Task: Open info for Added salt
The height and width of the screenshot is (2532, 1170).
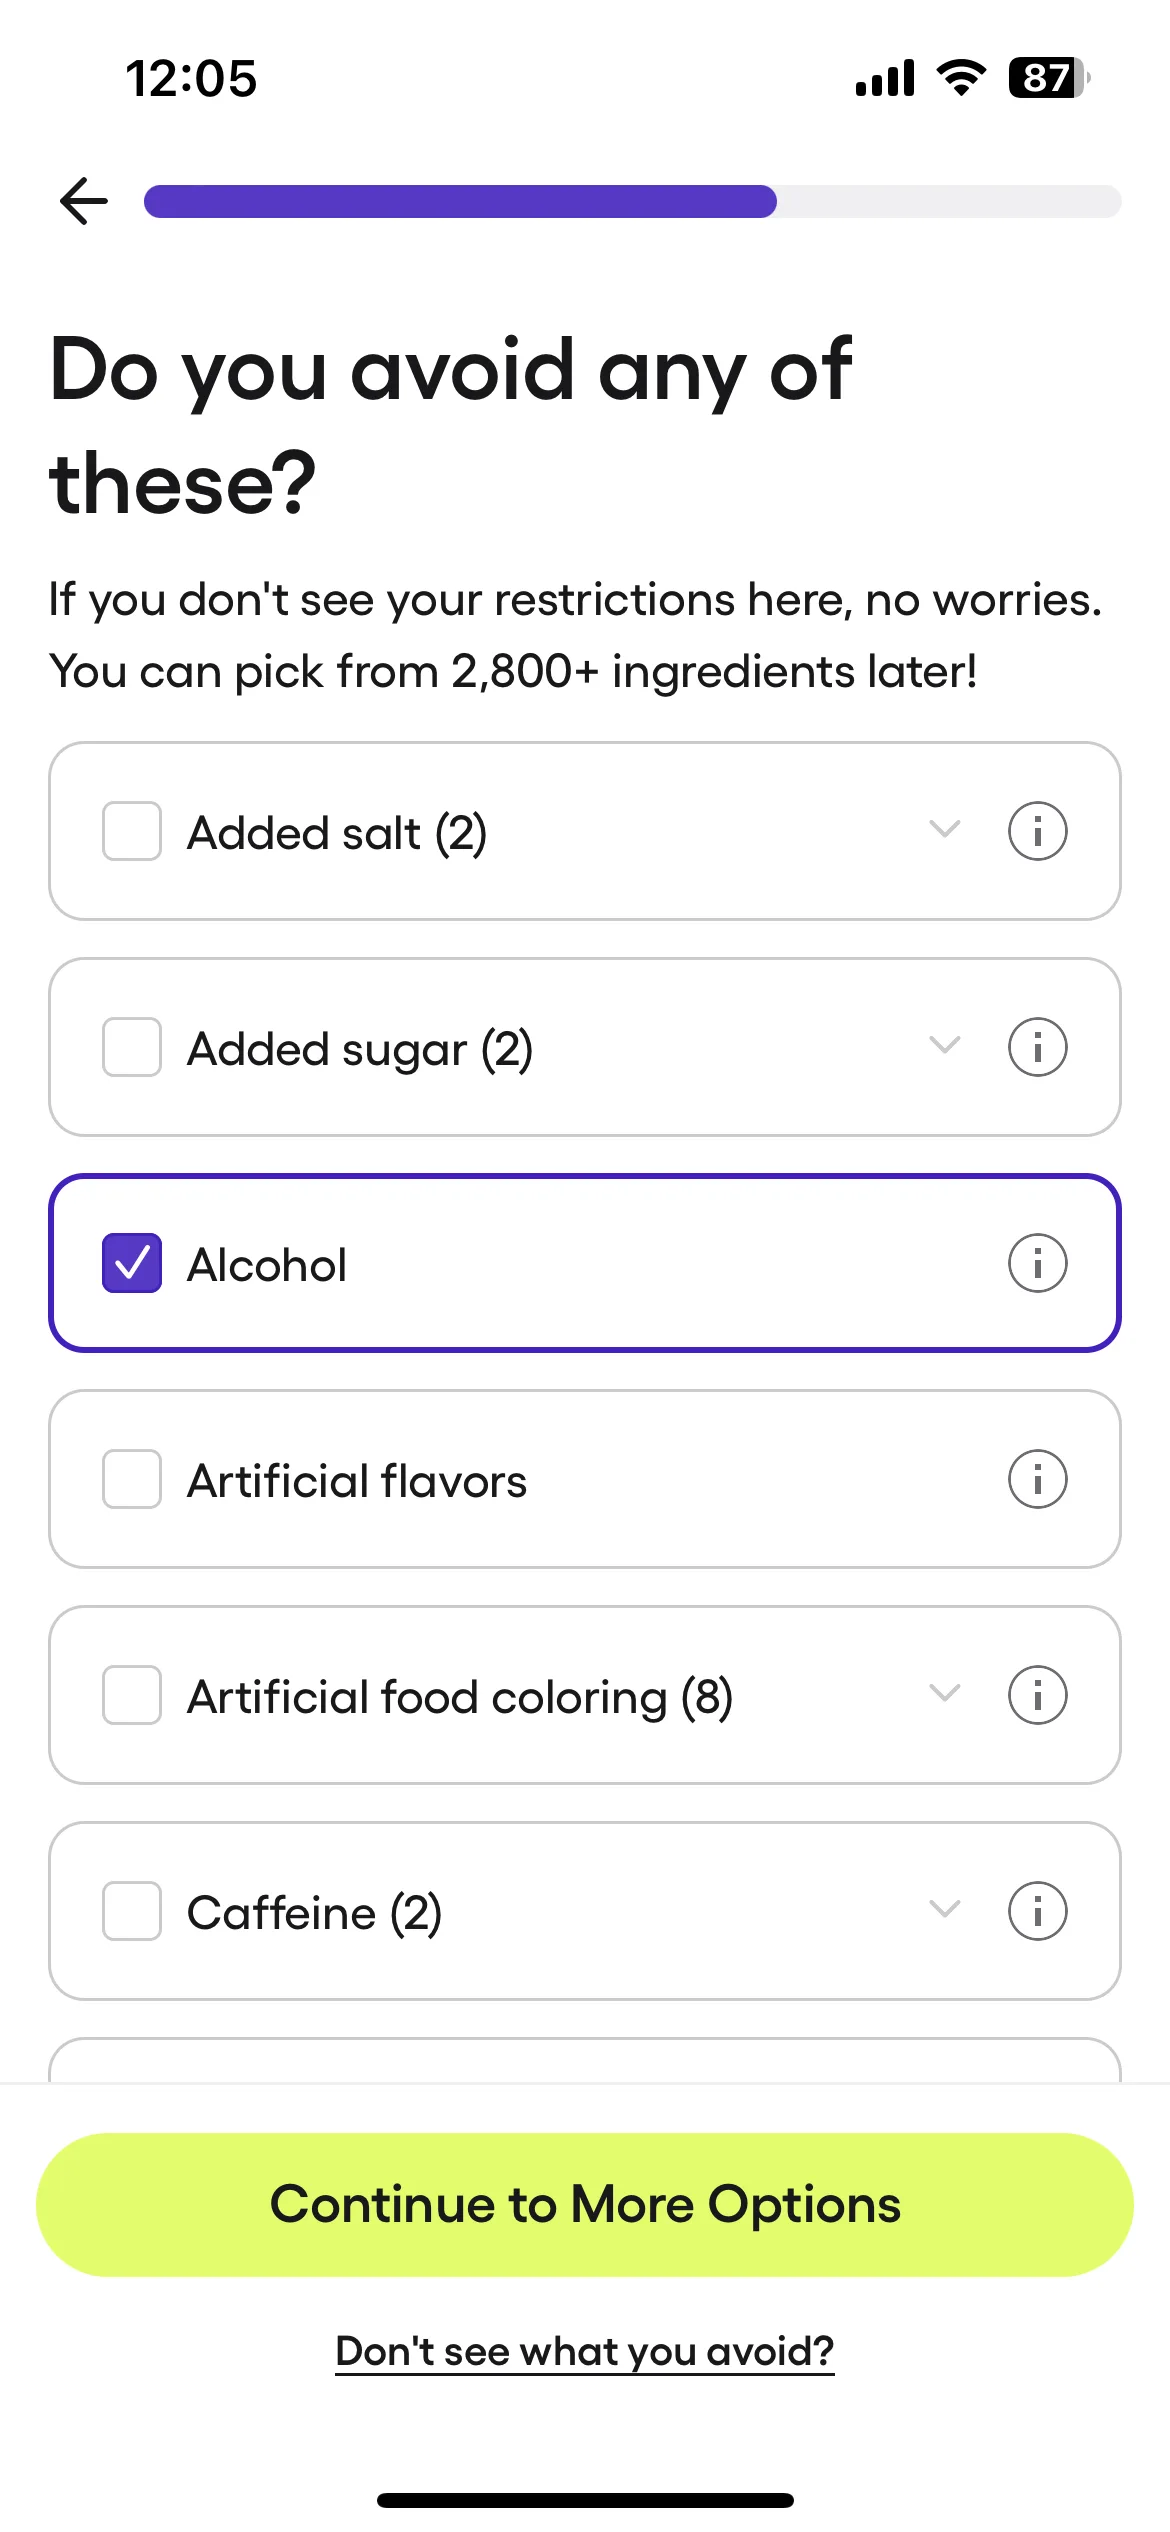Action: [1037, 831]
